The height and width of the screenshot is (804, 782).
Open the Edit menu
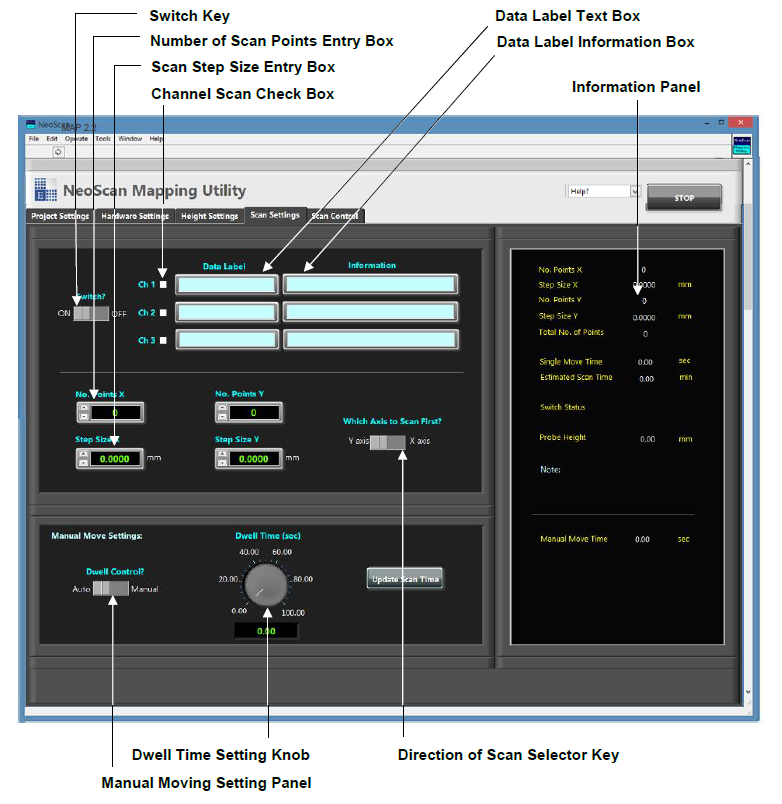pyautogui.click(x=52, y=138)
